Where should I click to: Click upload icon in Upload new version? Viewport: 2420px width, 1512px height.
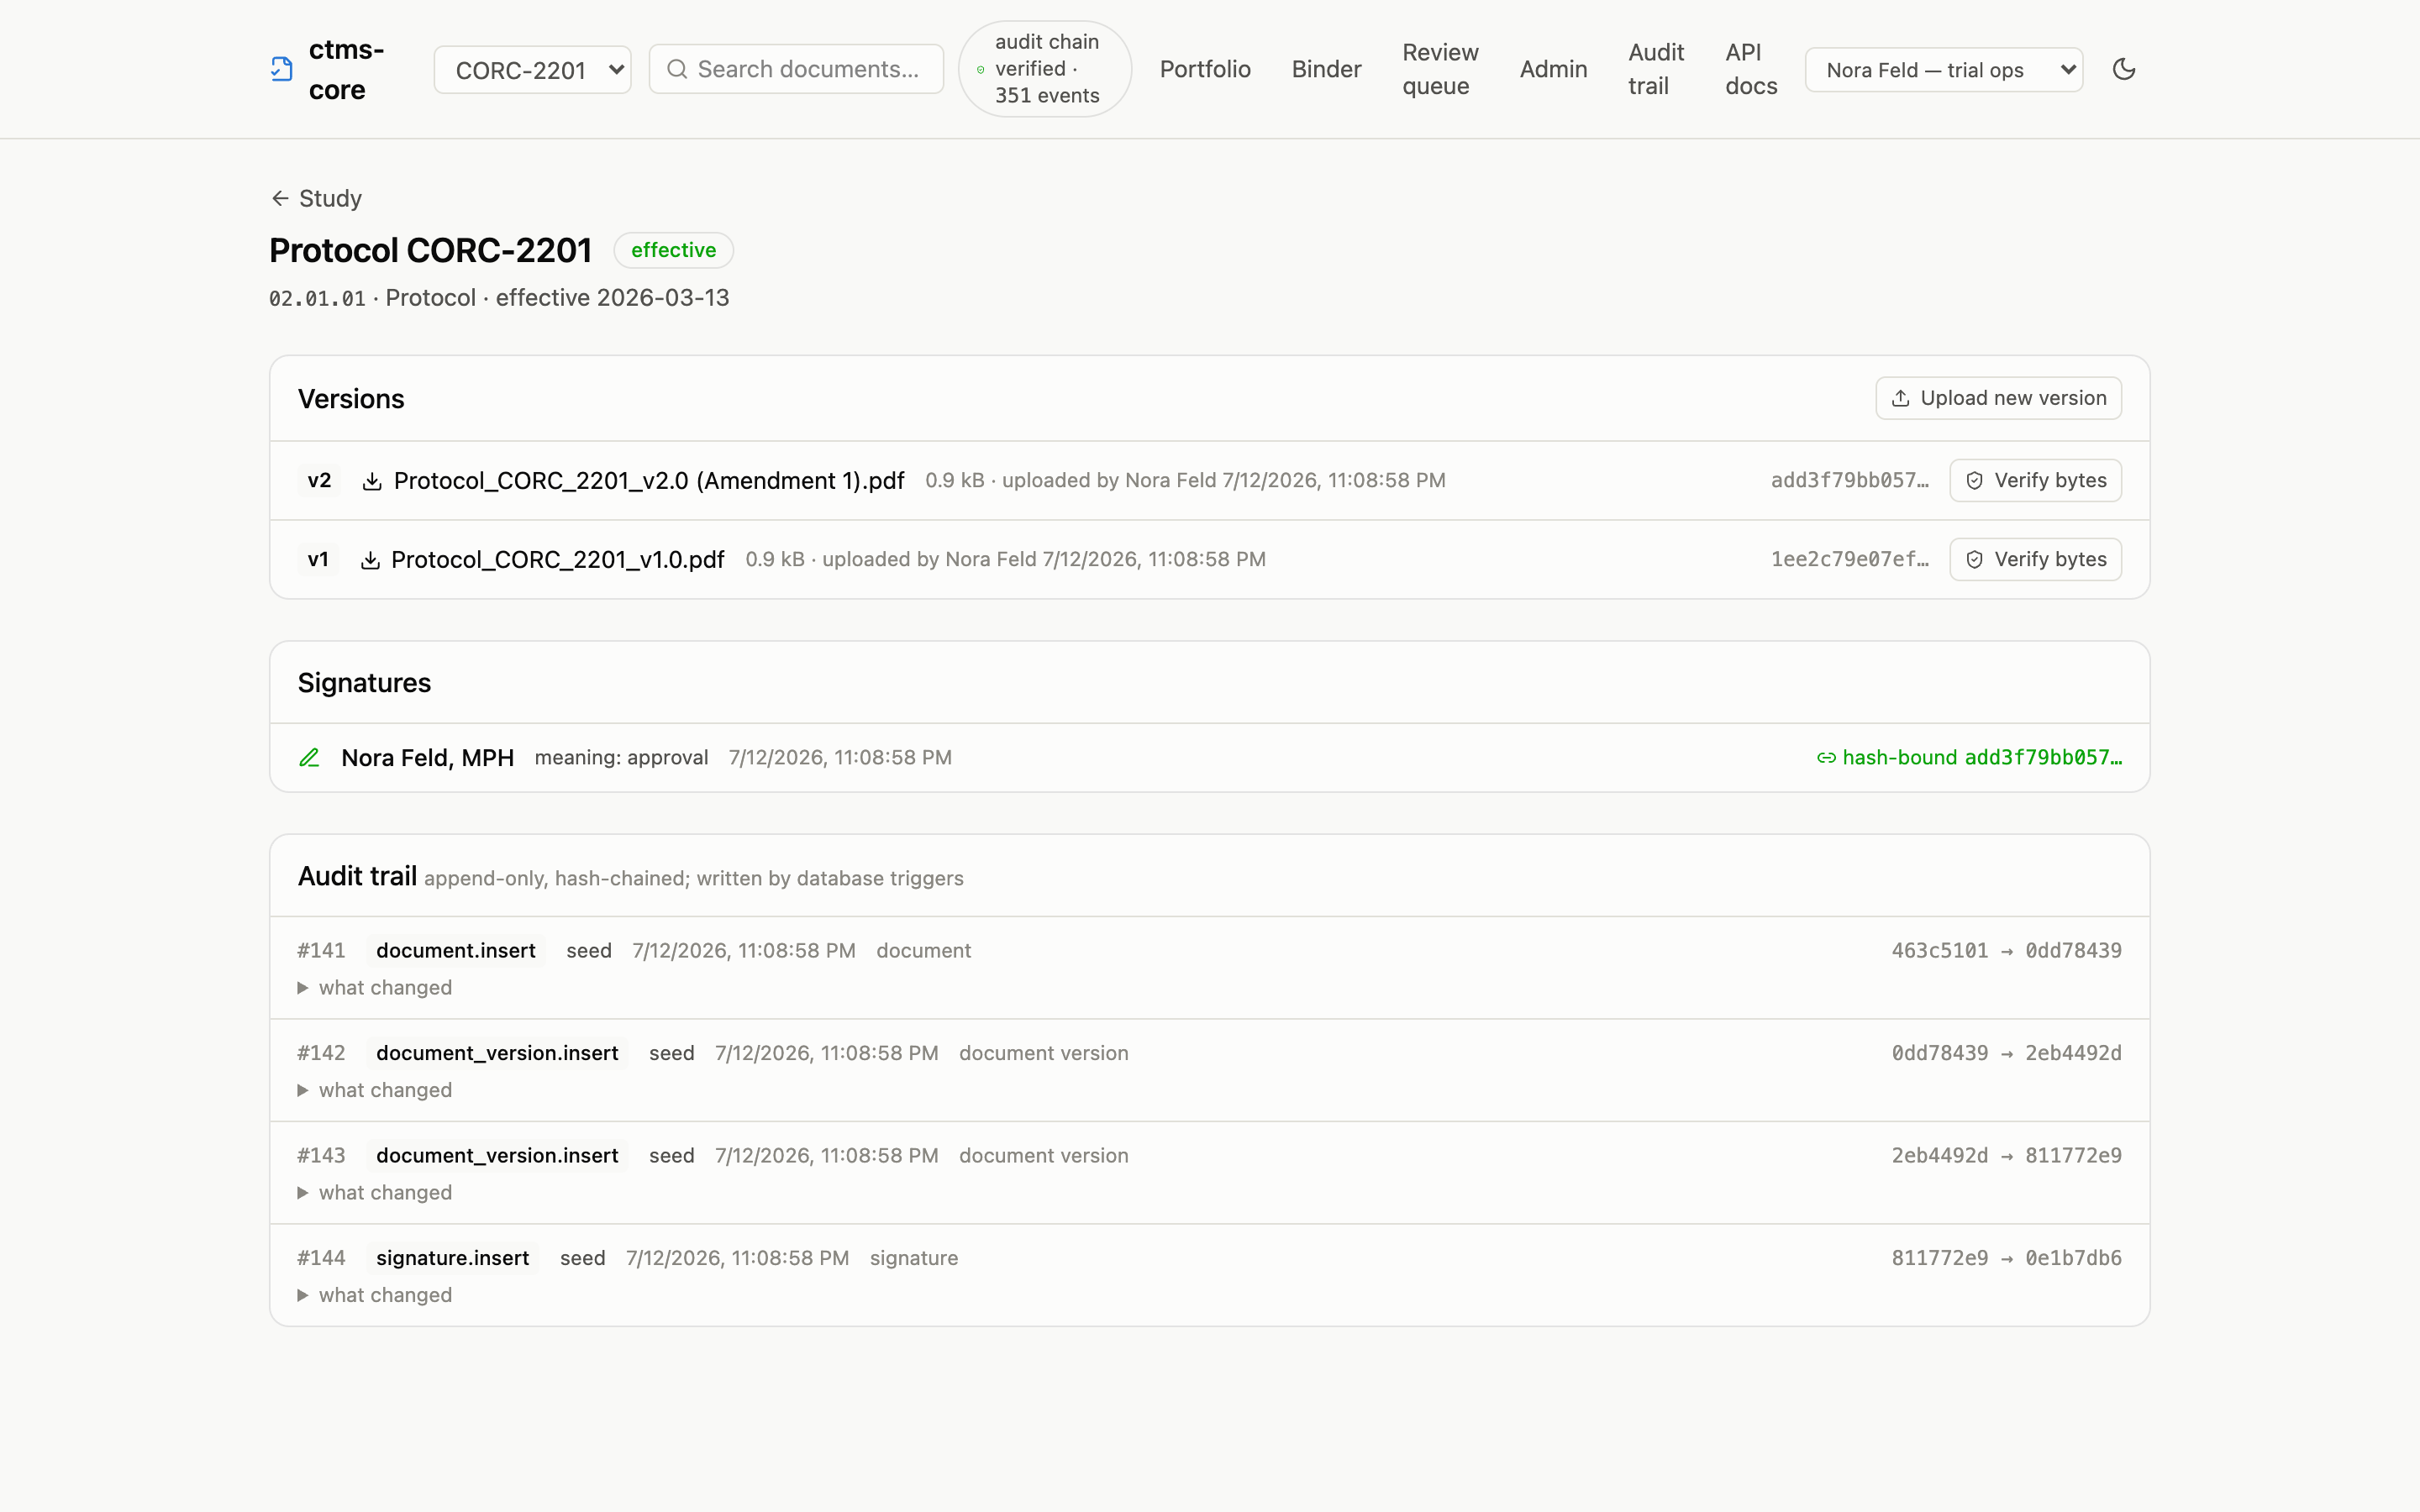(1901, 398)
